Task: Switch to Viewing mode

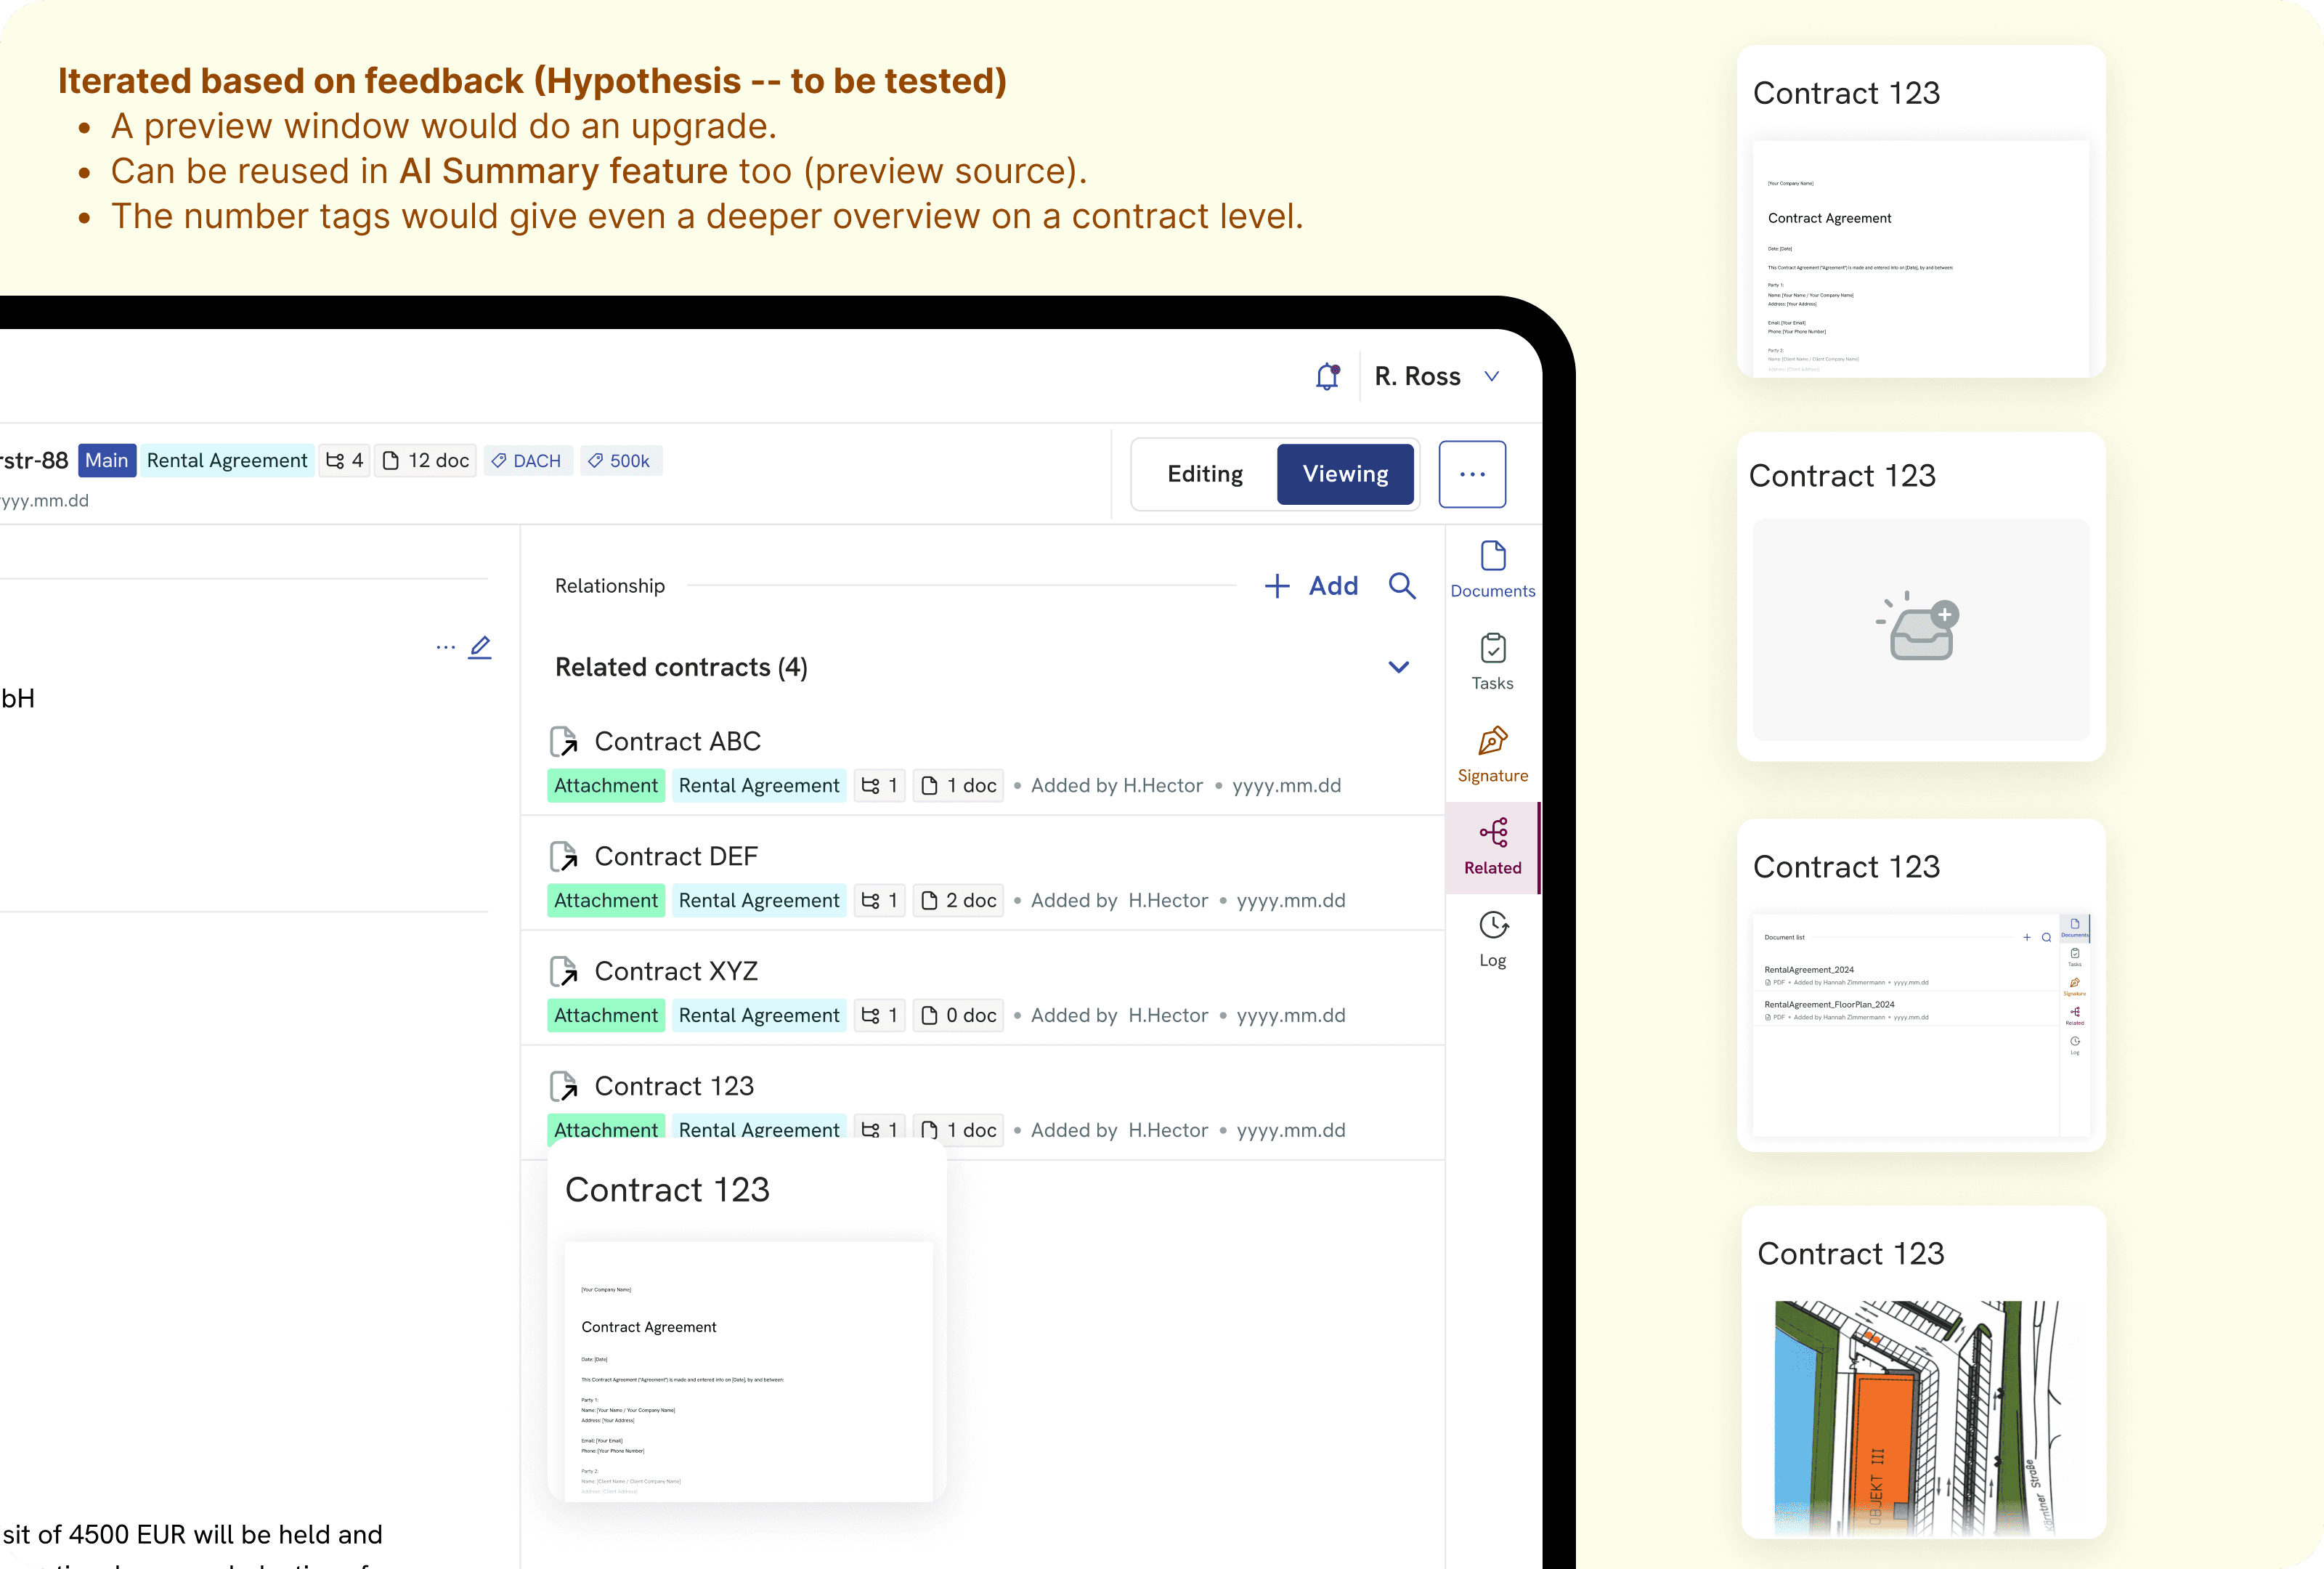Action: (1345, 474)
